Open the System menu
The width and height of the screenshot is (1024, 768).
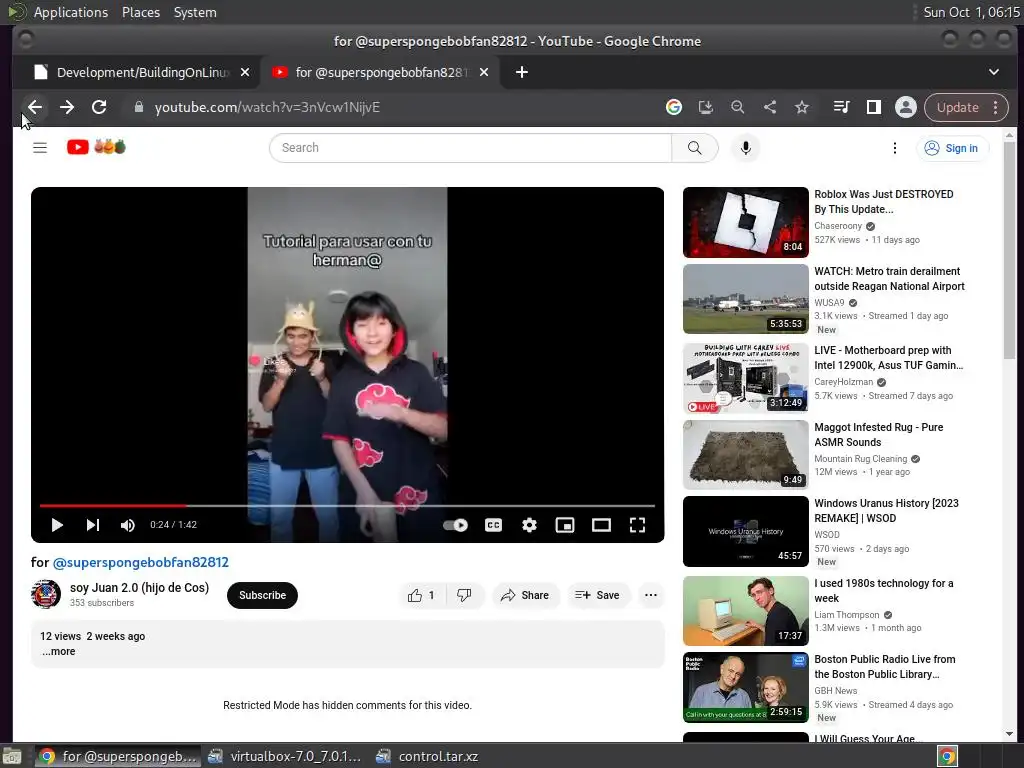pyautogui.click(x=195, y=12)
